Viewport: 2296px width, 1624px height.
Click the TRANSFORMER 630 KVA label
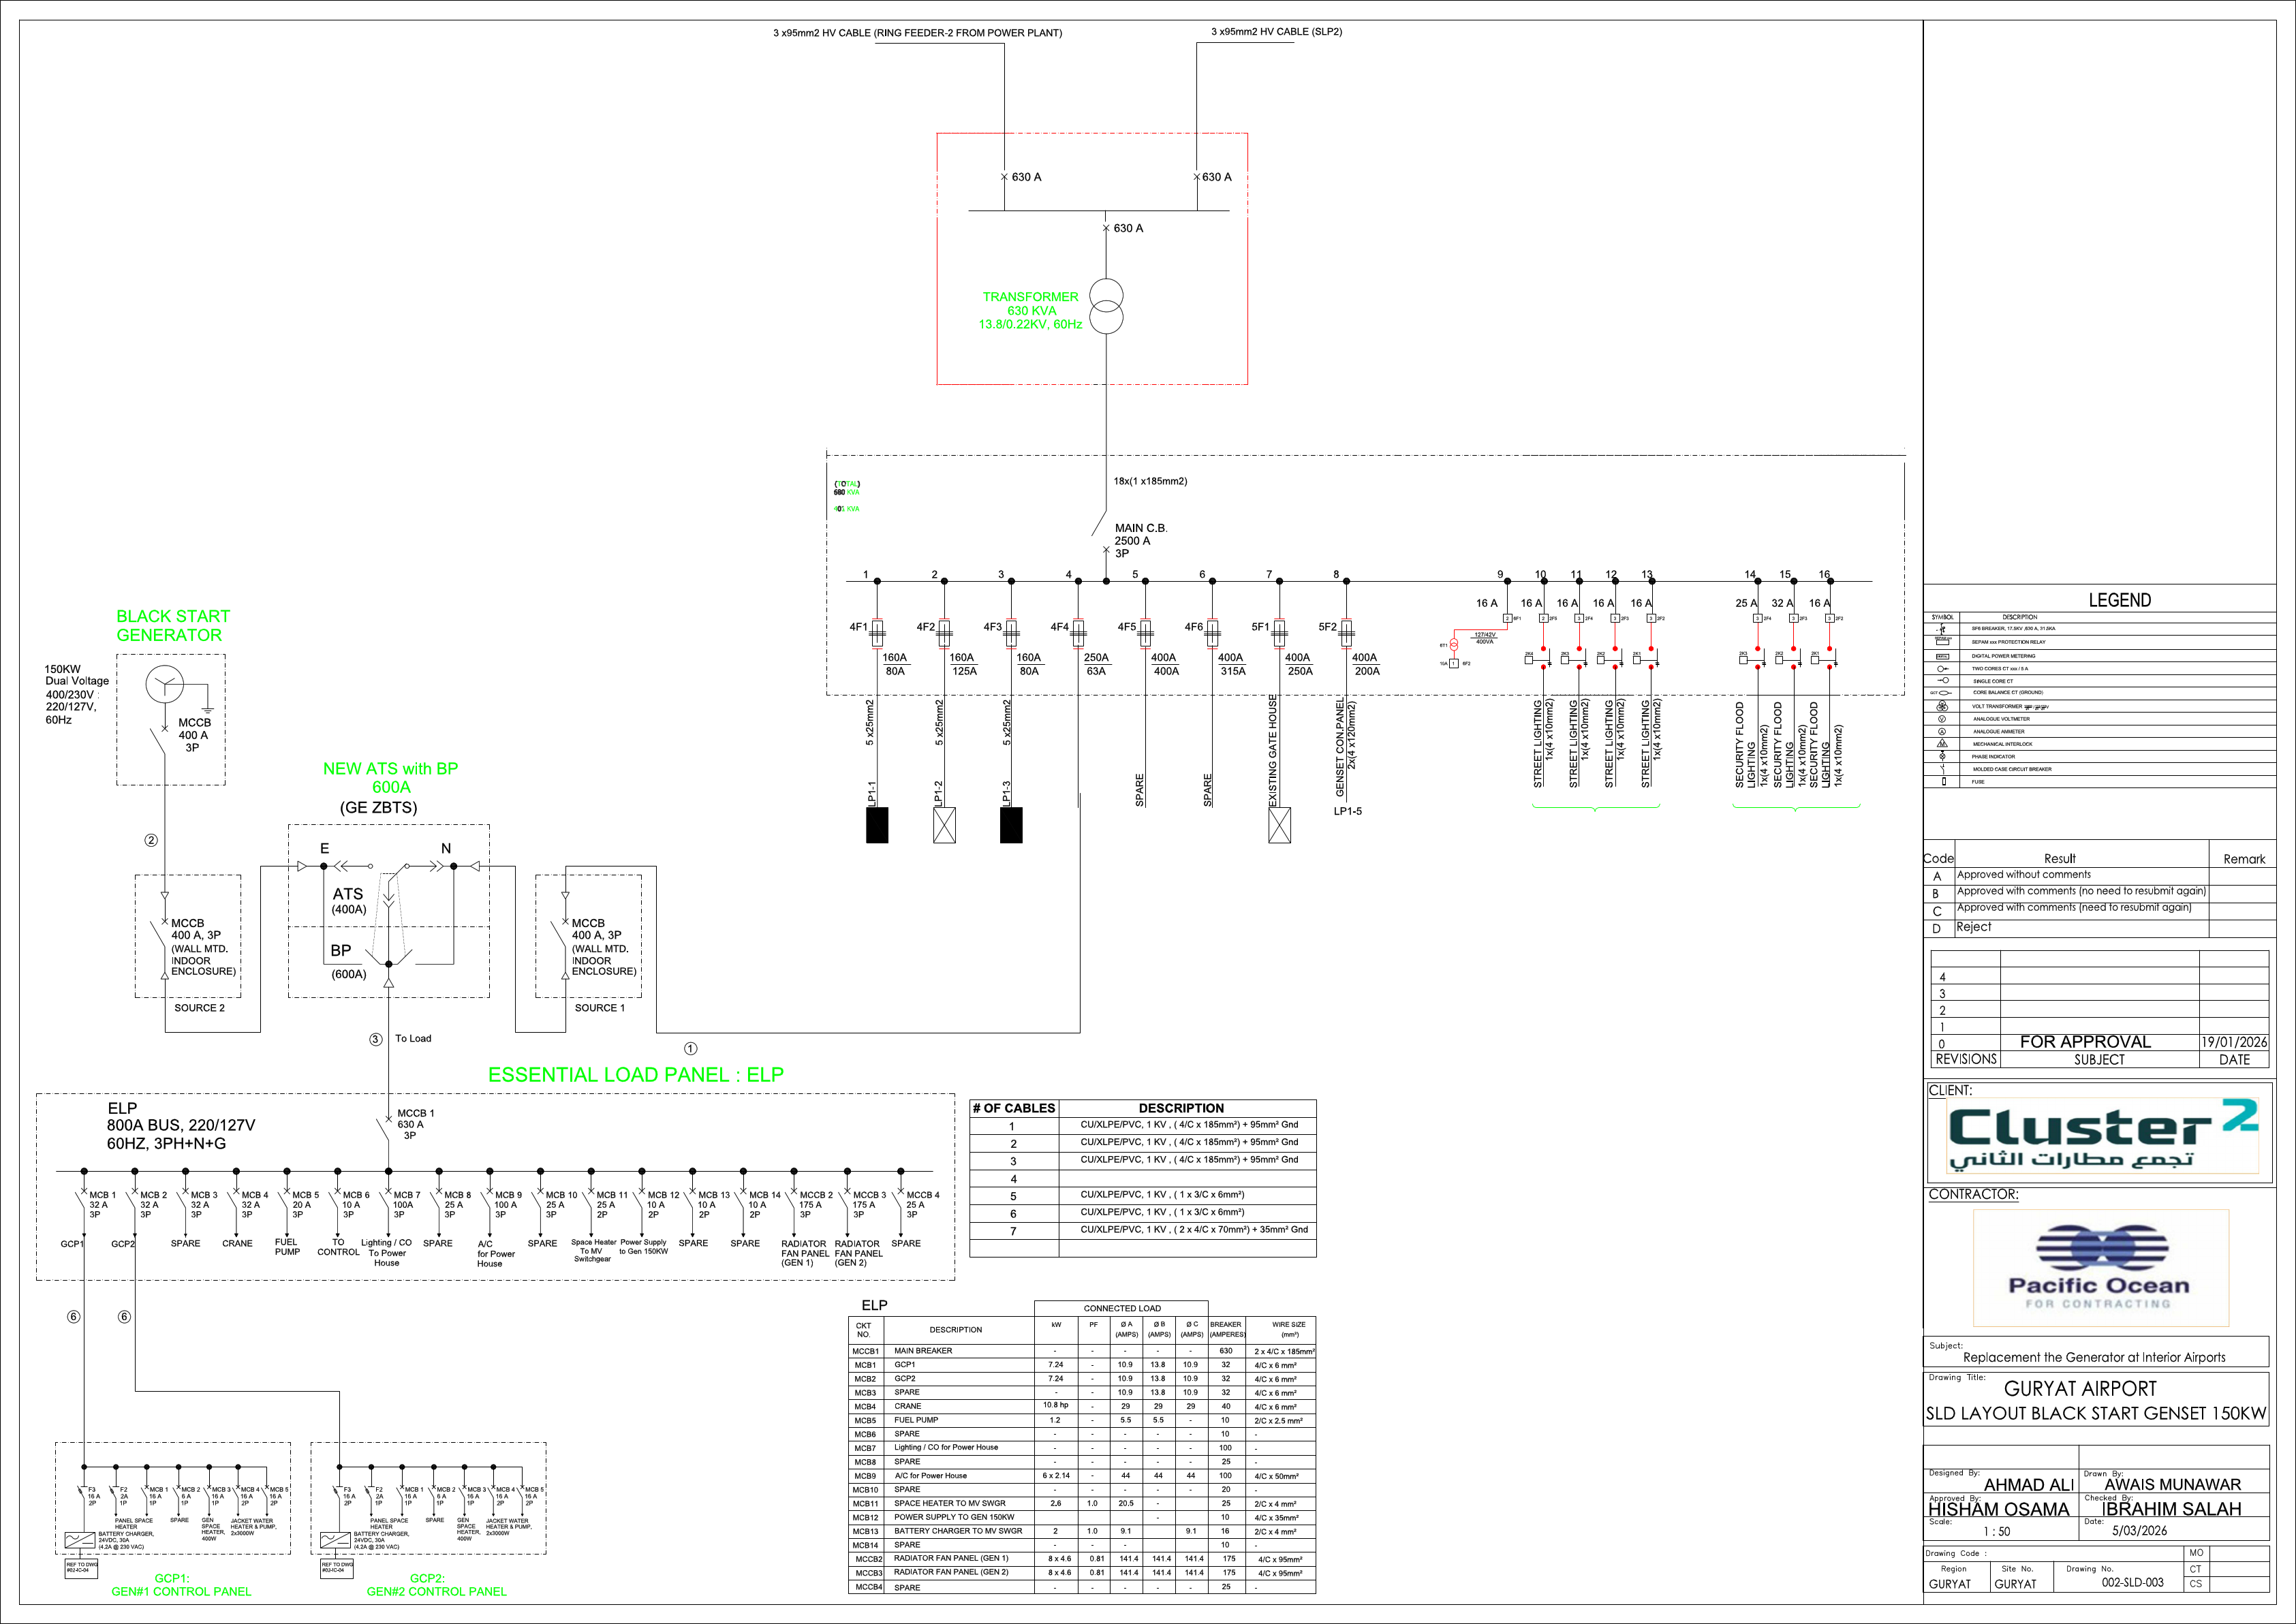pos(1031,310)
